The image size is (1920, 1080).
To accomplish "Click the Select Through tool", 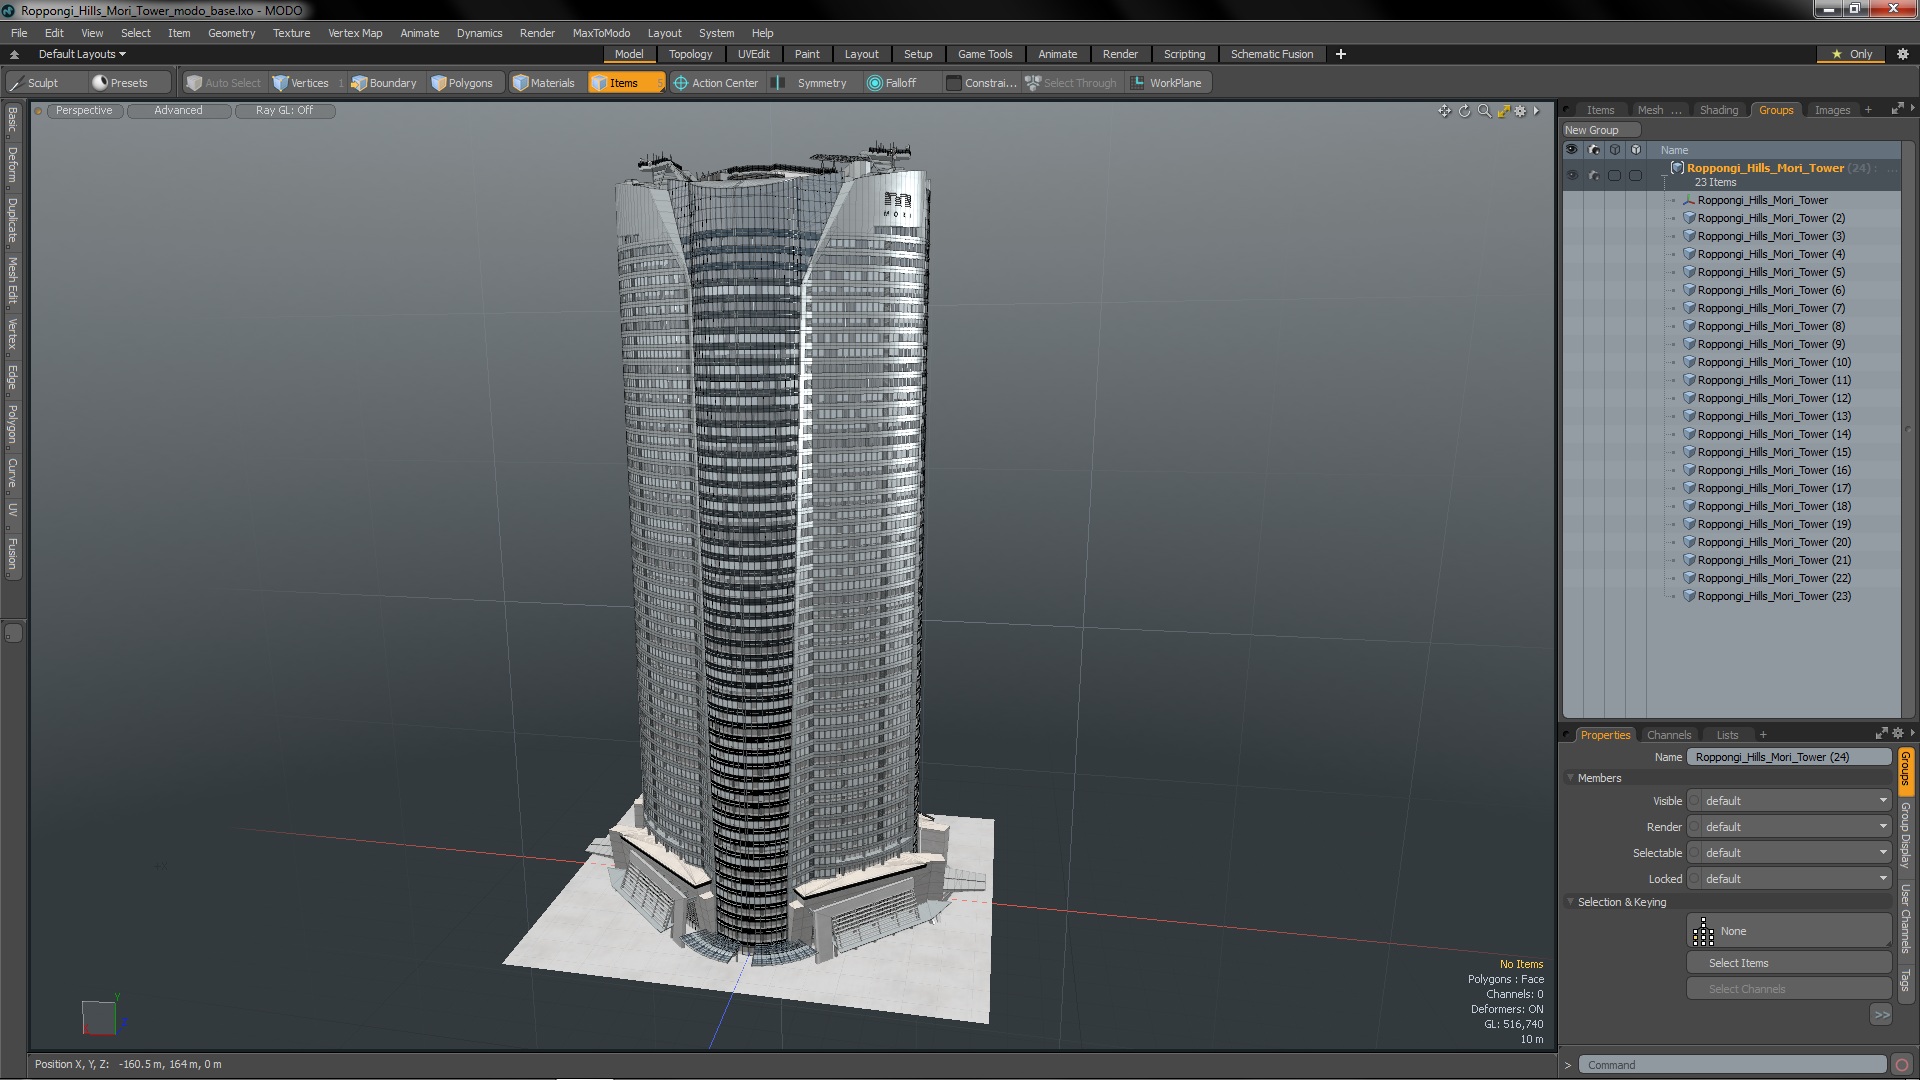I will (x=1071, y=83).
